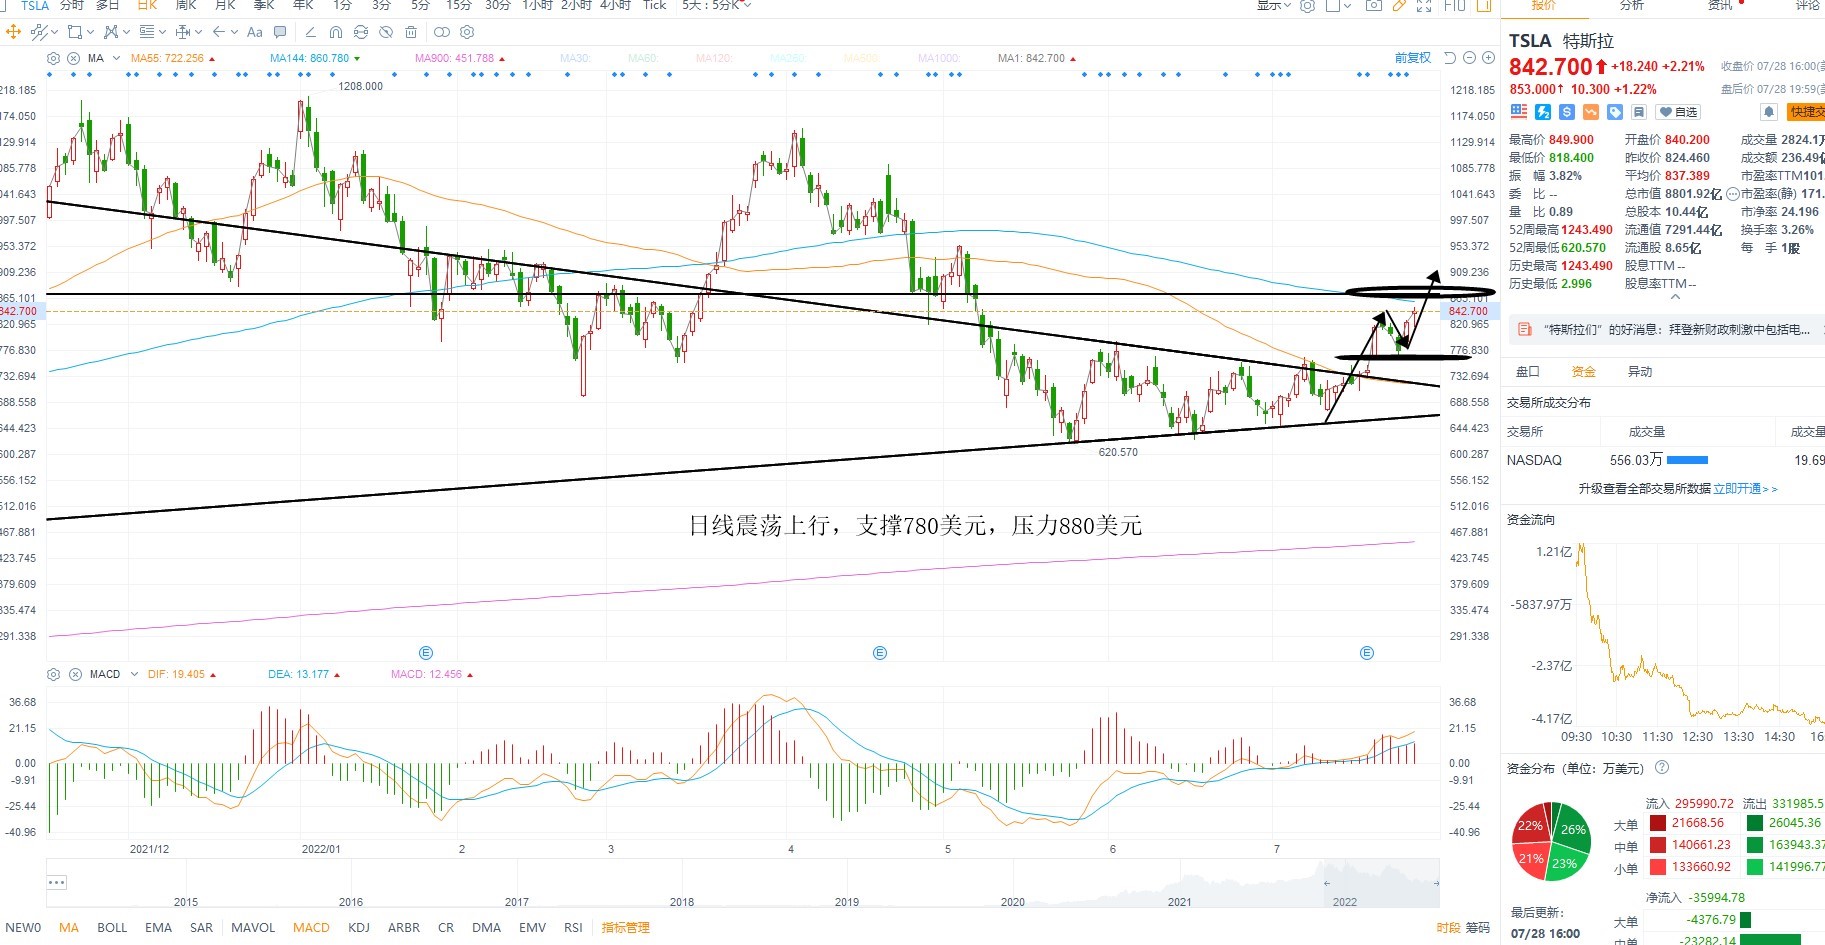Take a chart screenshot with camera icon
Screen dimensions: 1825x945
1374,5
